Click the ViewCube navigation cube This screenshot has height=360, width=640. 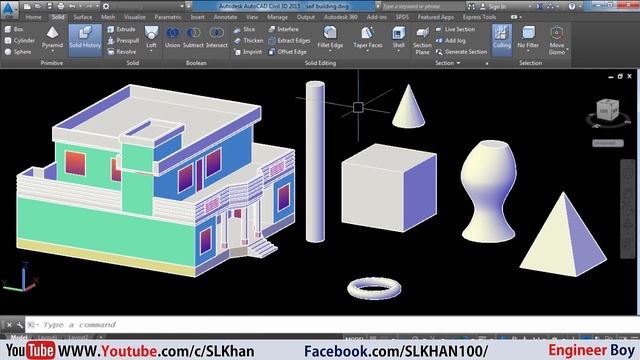tap(607, 109)
